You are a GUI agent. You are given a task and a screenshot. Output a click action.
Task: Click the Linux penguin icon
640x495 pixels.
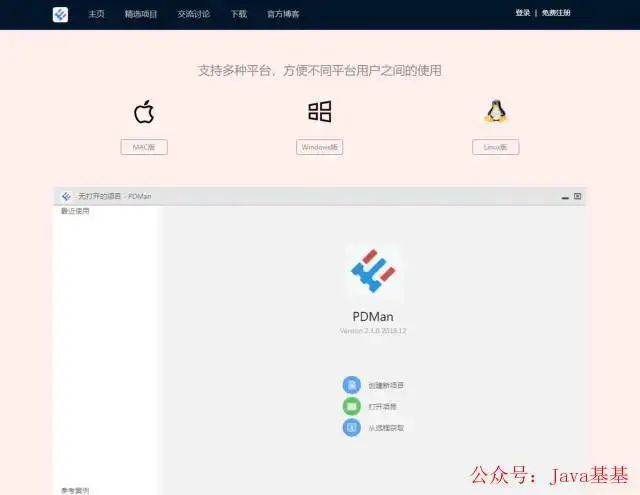pyautogui.click(x=496, y=111)
